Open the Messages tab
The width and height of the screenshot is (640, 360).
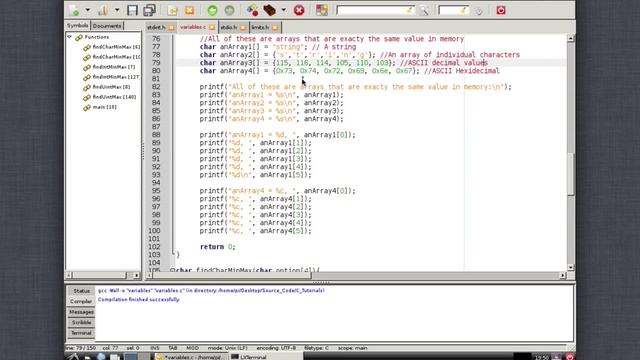[x=82, y=312]
